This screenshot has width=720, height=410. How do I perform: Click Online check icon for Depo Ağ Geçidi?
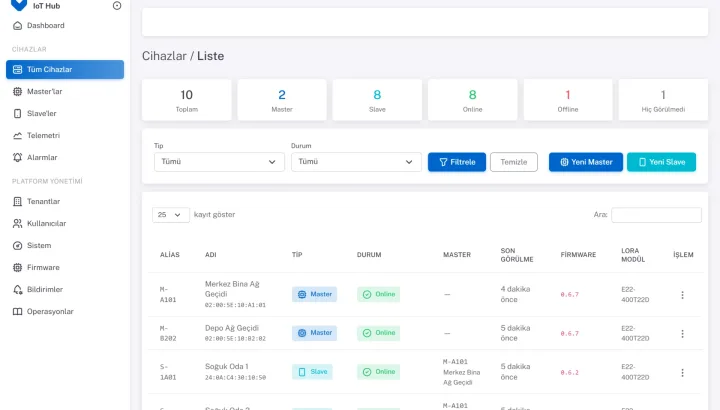(x=367, y=333)
